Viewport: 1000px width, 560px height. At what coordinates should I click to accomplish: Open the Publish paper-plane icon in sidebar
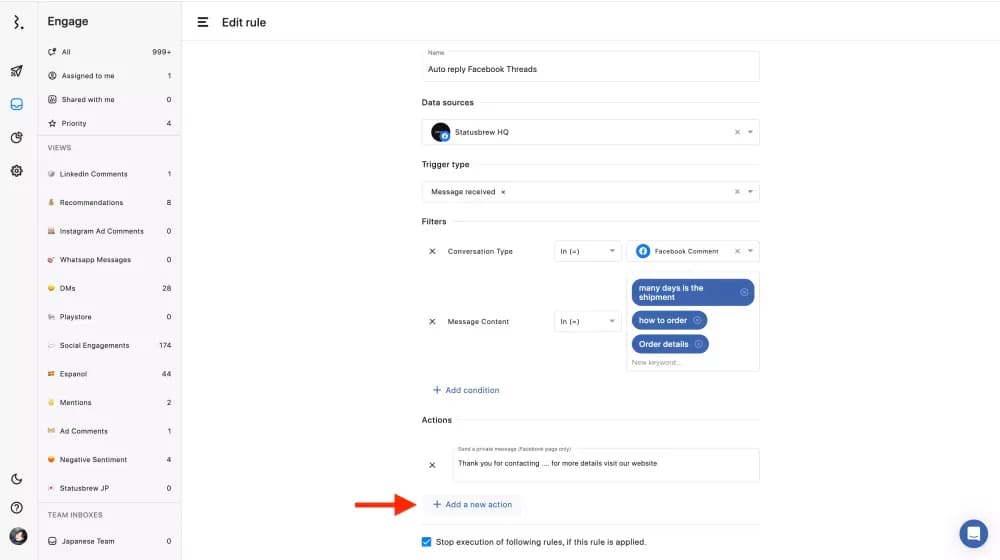(x=17, y=71)
